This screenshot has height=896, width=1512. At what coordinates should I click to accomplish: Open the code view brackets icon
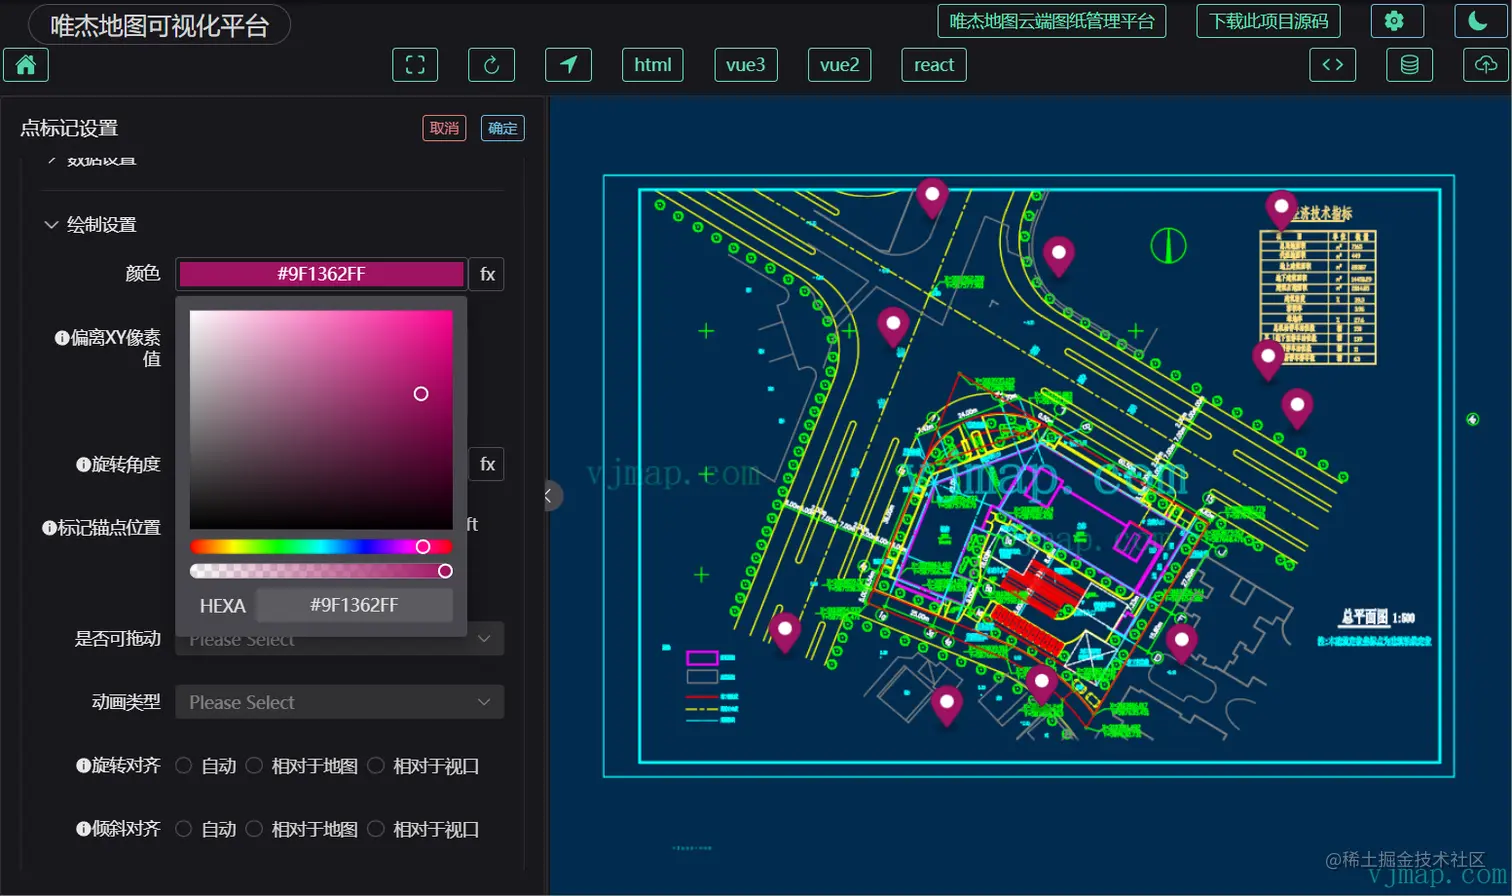tap(1333, 65)
